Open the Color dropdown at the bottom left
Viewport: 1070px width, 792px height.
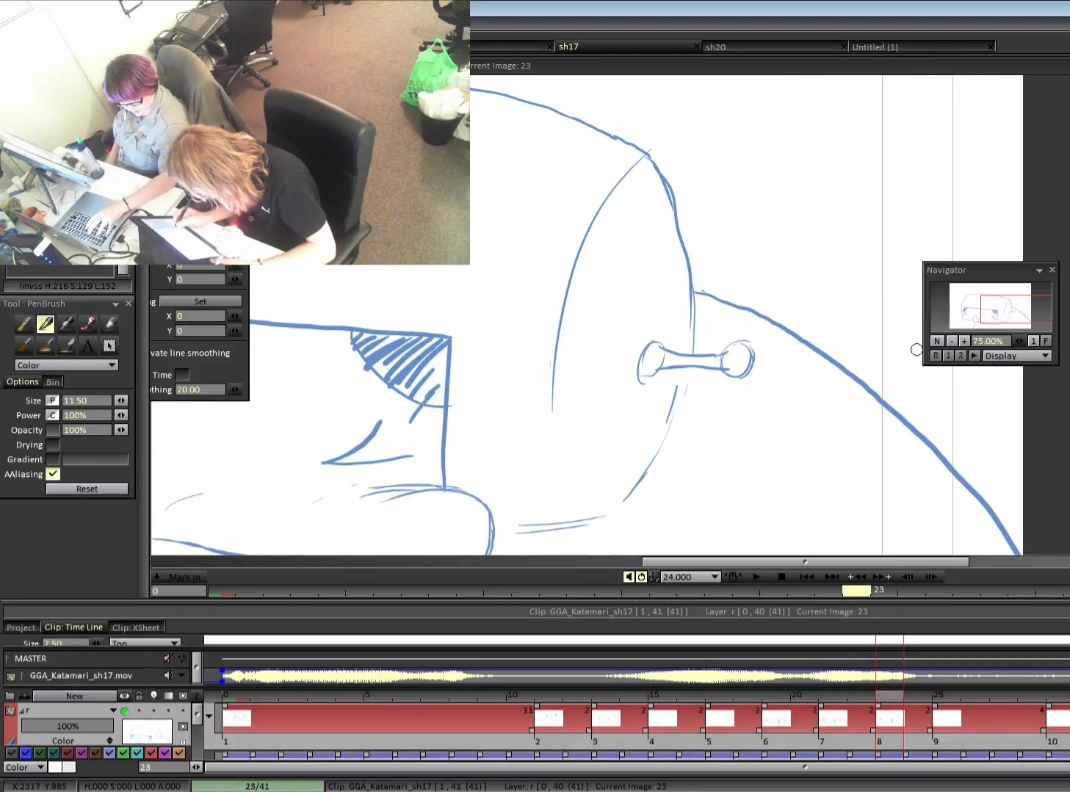coord(25,767)
